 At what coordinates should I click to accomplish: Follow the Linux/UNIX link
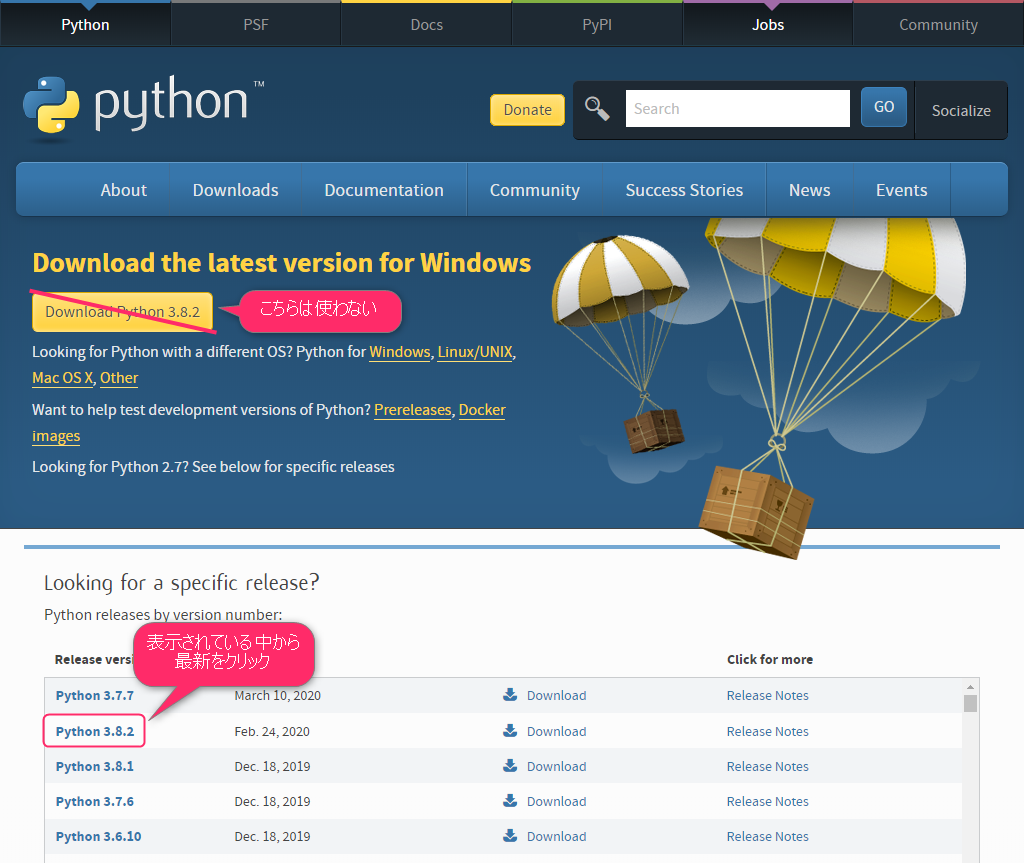[x=475, y=351]
